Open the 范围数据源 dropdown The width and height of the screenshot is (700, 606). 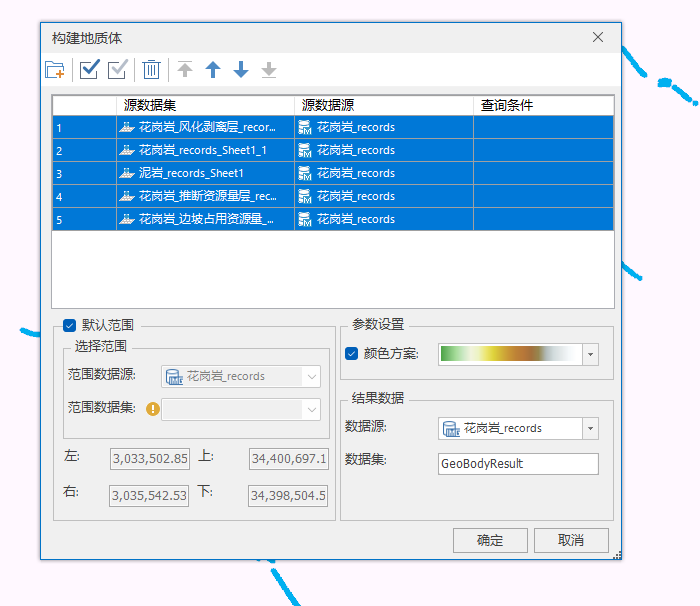pos(312,376)
